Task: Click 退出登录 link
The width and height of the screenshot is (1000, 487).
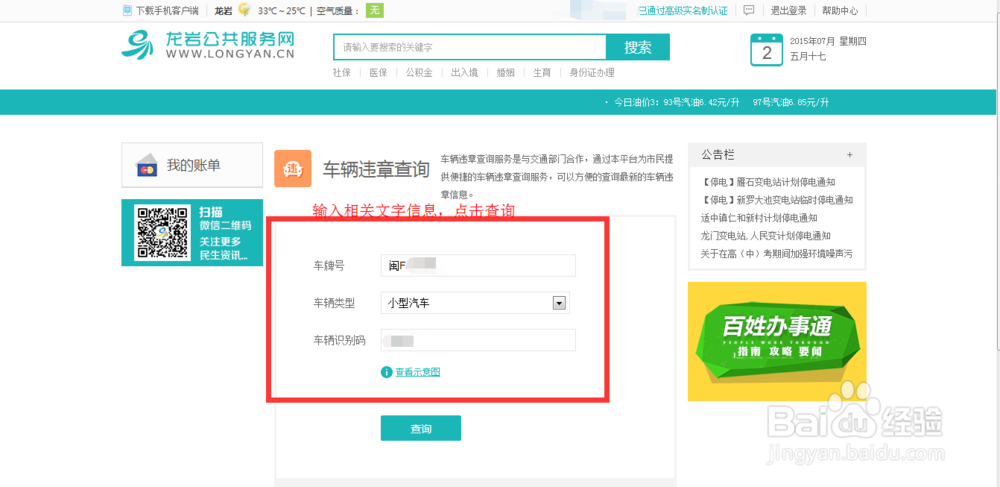Action: click(x=789, y=10)
